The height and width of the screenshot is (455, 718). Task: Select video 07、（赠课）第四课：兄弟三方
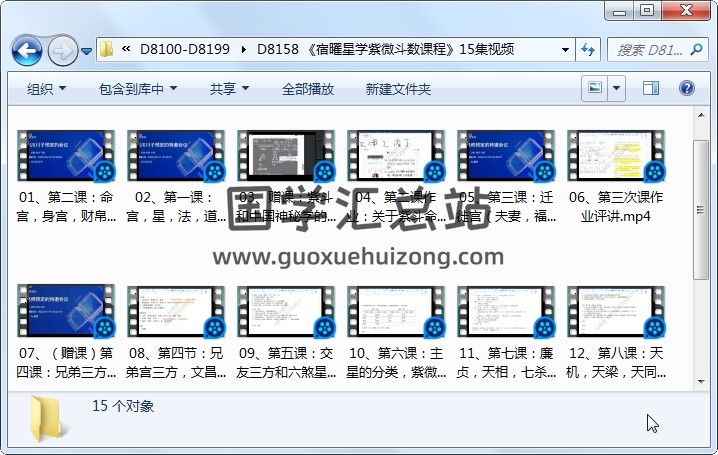(x=65, y=332)
